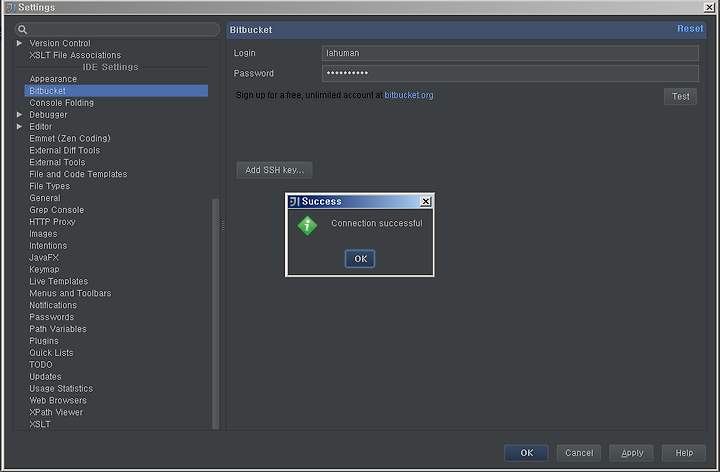Open Path Variables settings
Viewport: 720px width, 472px height.
click(58, 329)
